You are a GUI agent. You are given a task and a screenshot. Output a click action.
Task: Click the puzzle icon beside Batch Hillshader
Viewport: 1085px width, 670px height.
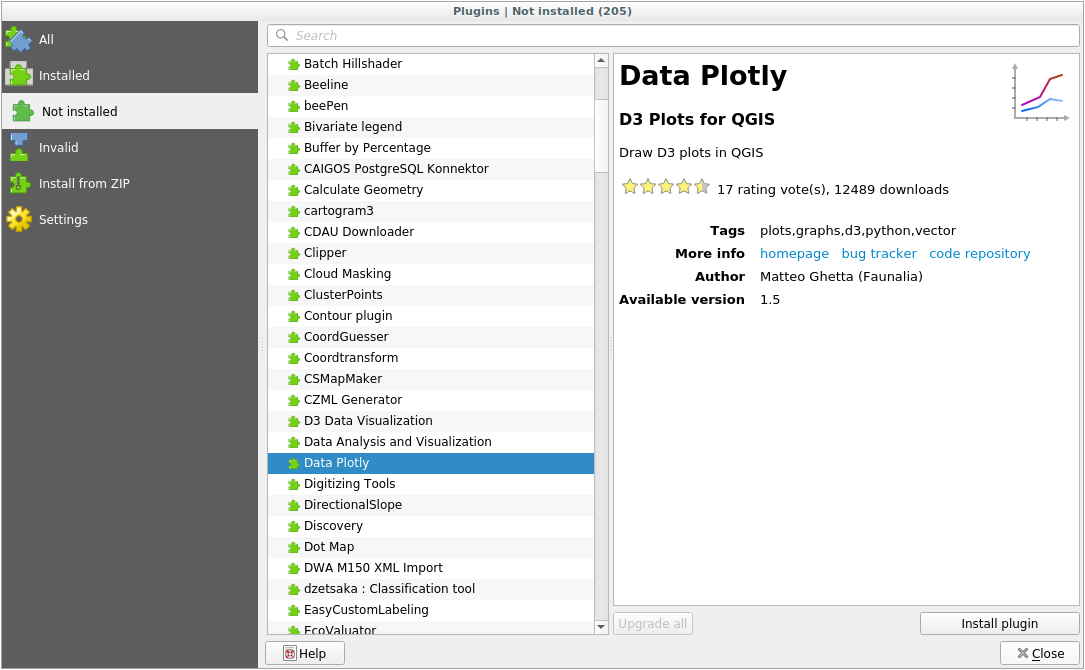point(293,64)
